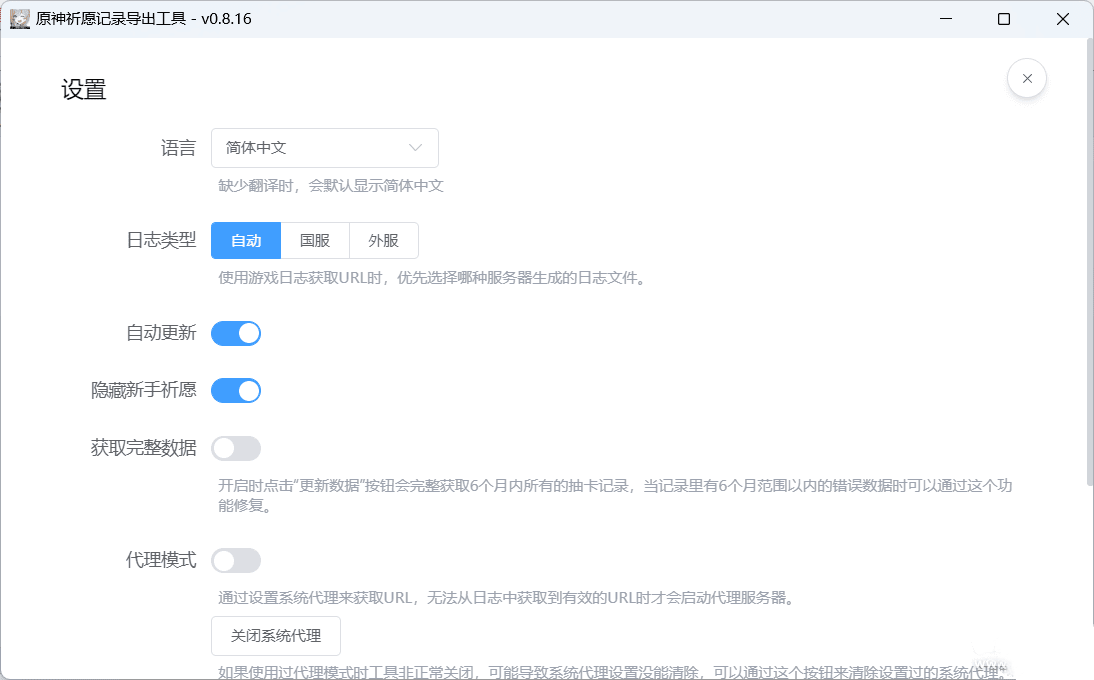Image resolution: width=1094 pixels, height=680 pixels.
Task: Turn on the 代理模式 toggle
Action: (236, 560)
